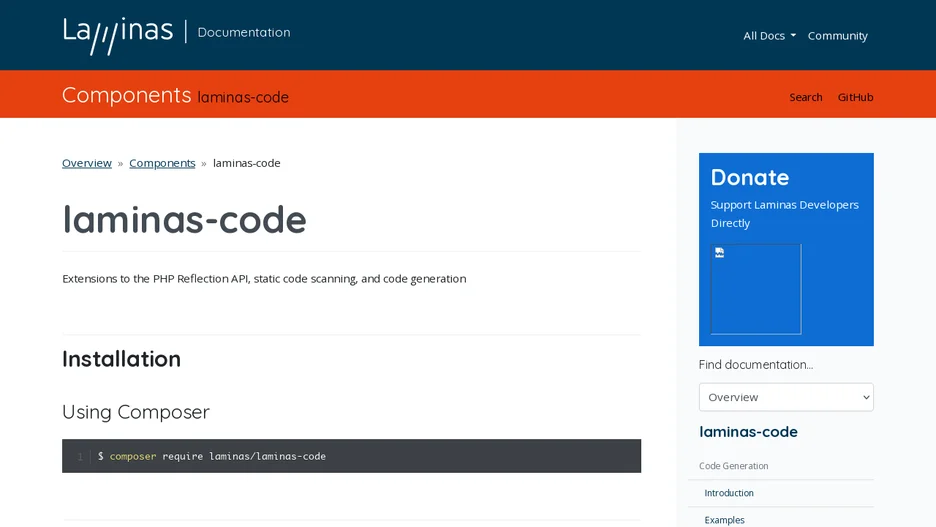Click the Components heading in orange bar
This screenshot has height=527, width=936.
click(127, 95)
